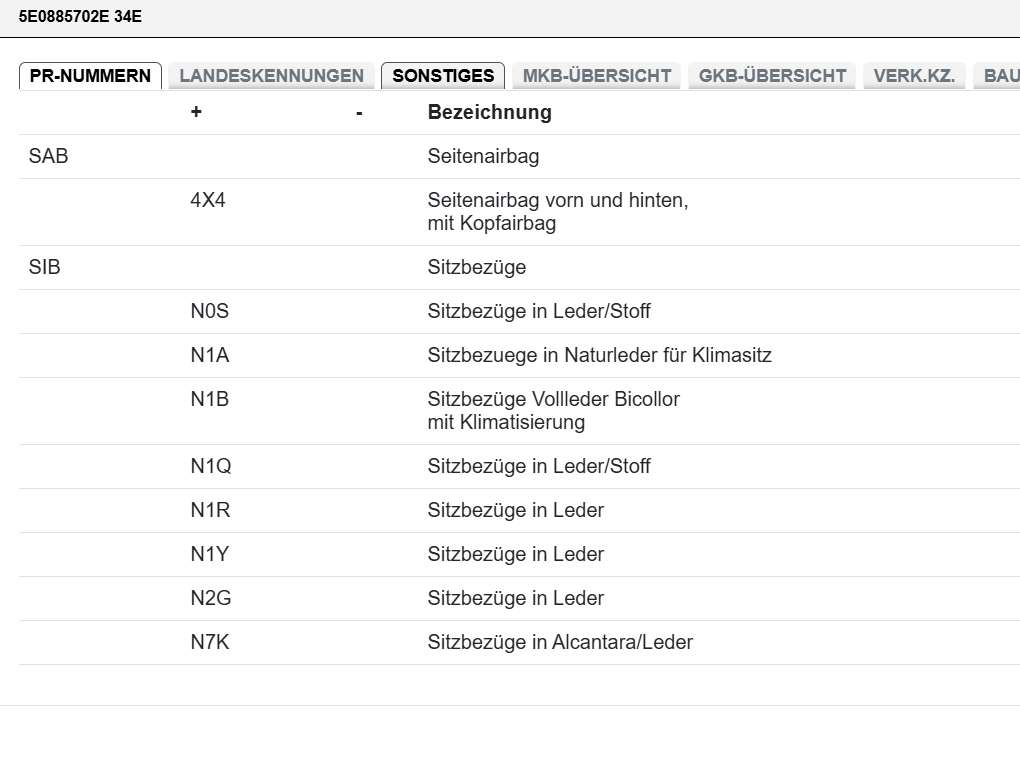The image size is (1020, 778).
Task: Select the N7K Alcantara/Leder row
Action: point(520,643)
